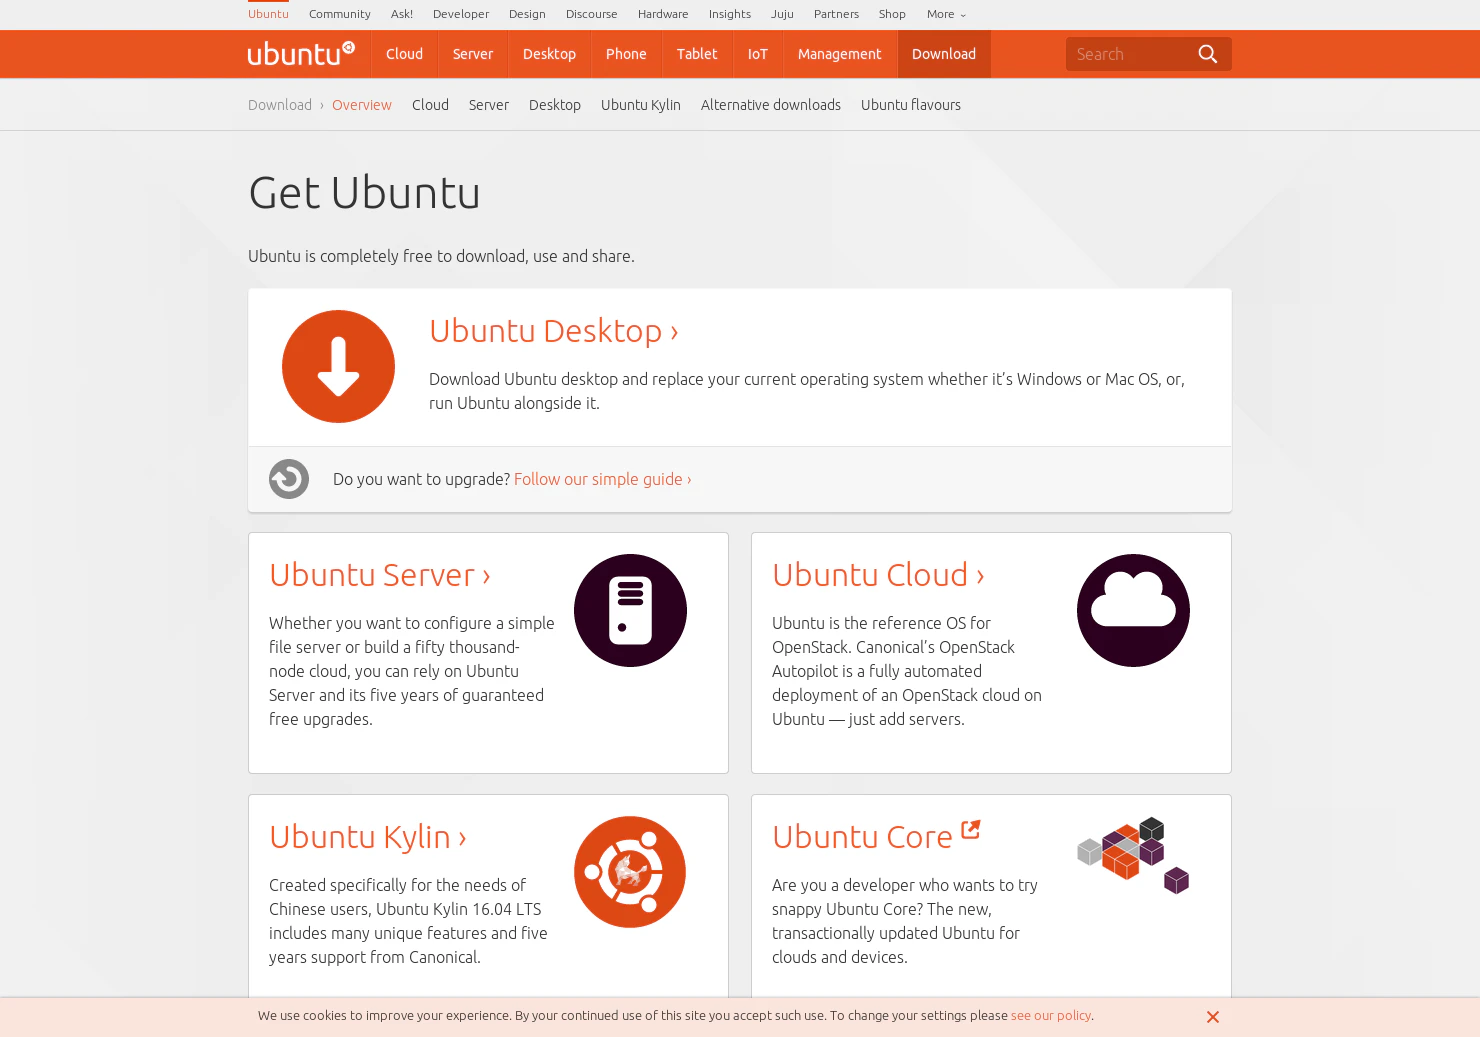Viewport: 1480px width, 1037px height.
Task: Click the Ubuntu Core cubes icon
Action: [1133, 856]
